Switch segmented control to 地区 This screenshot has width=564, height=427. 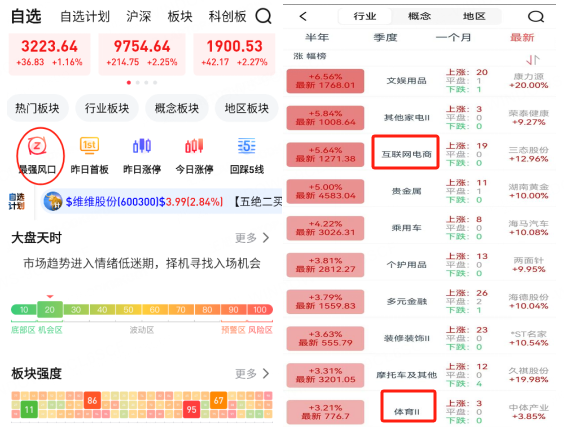pyautogui.click(x=474, y=16)
